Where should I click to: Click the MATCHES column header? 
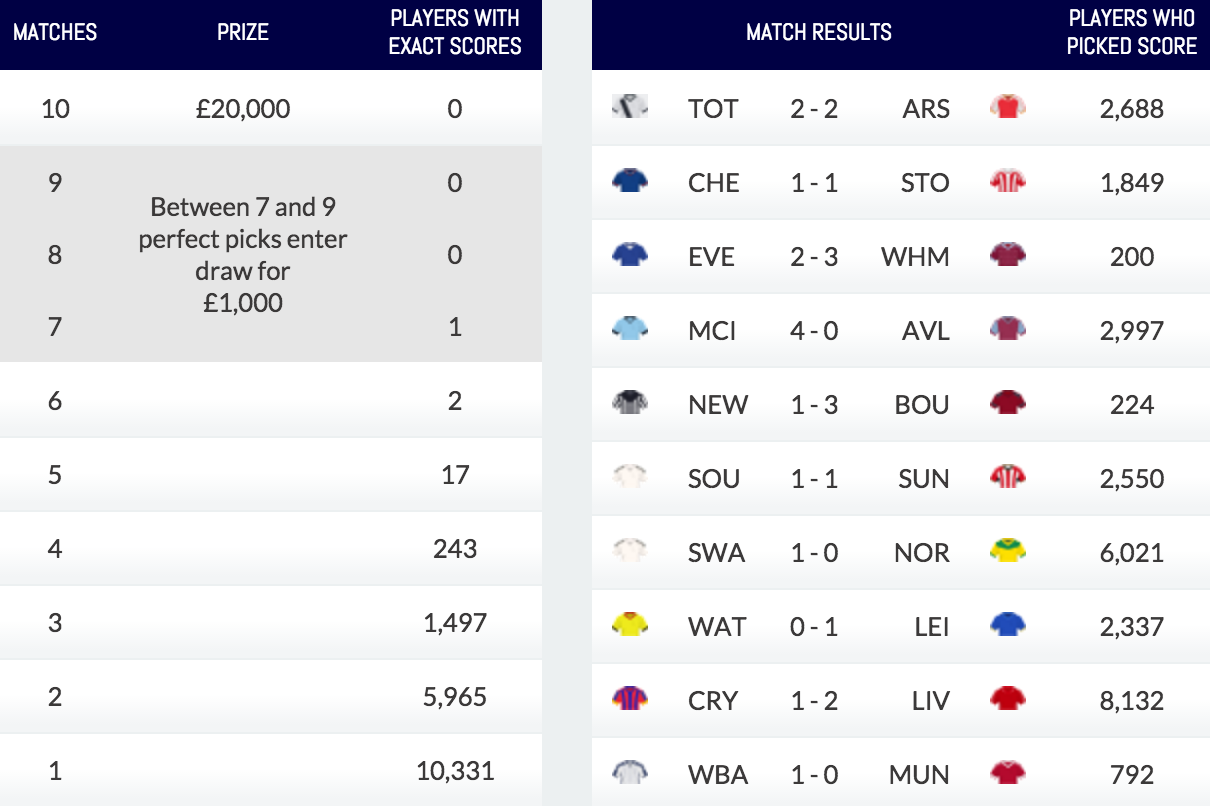coord(55,32)
